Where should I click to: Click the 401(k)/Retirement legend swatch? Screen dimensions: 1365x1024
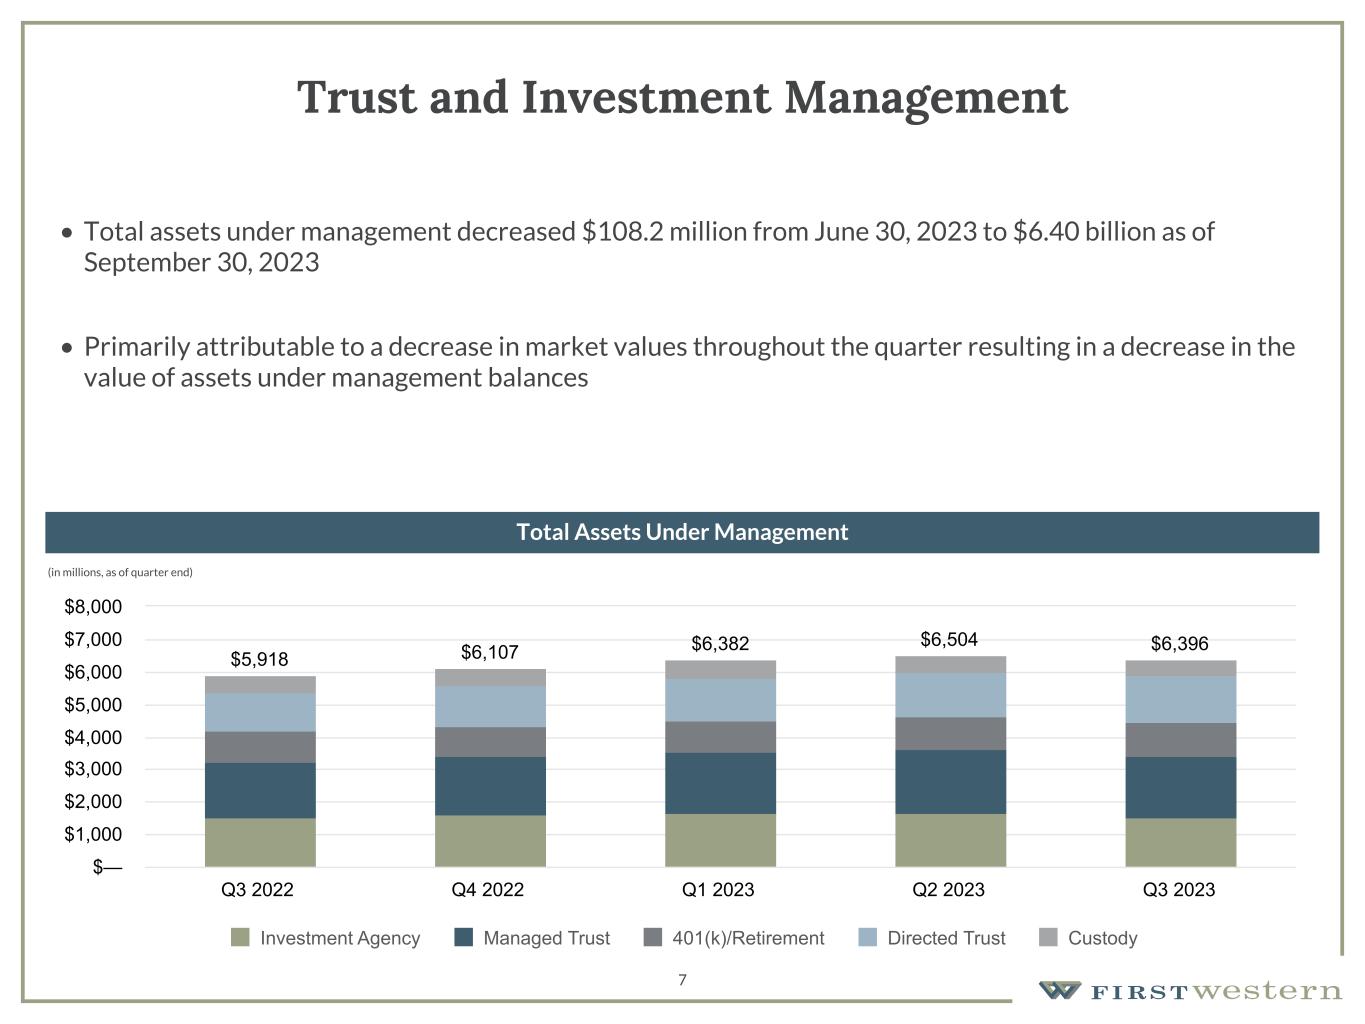coord(652,937)
